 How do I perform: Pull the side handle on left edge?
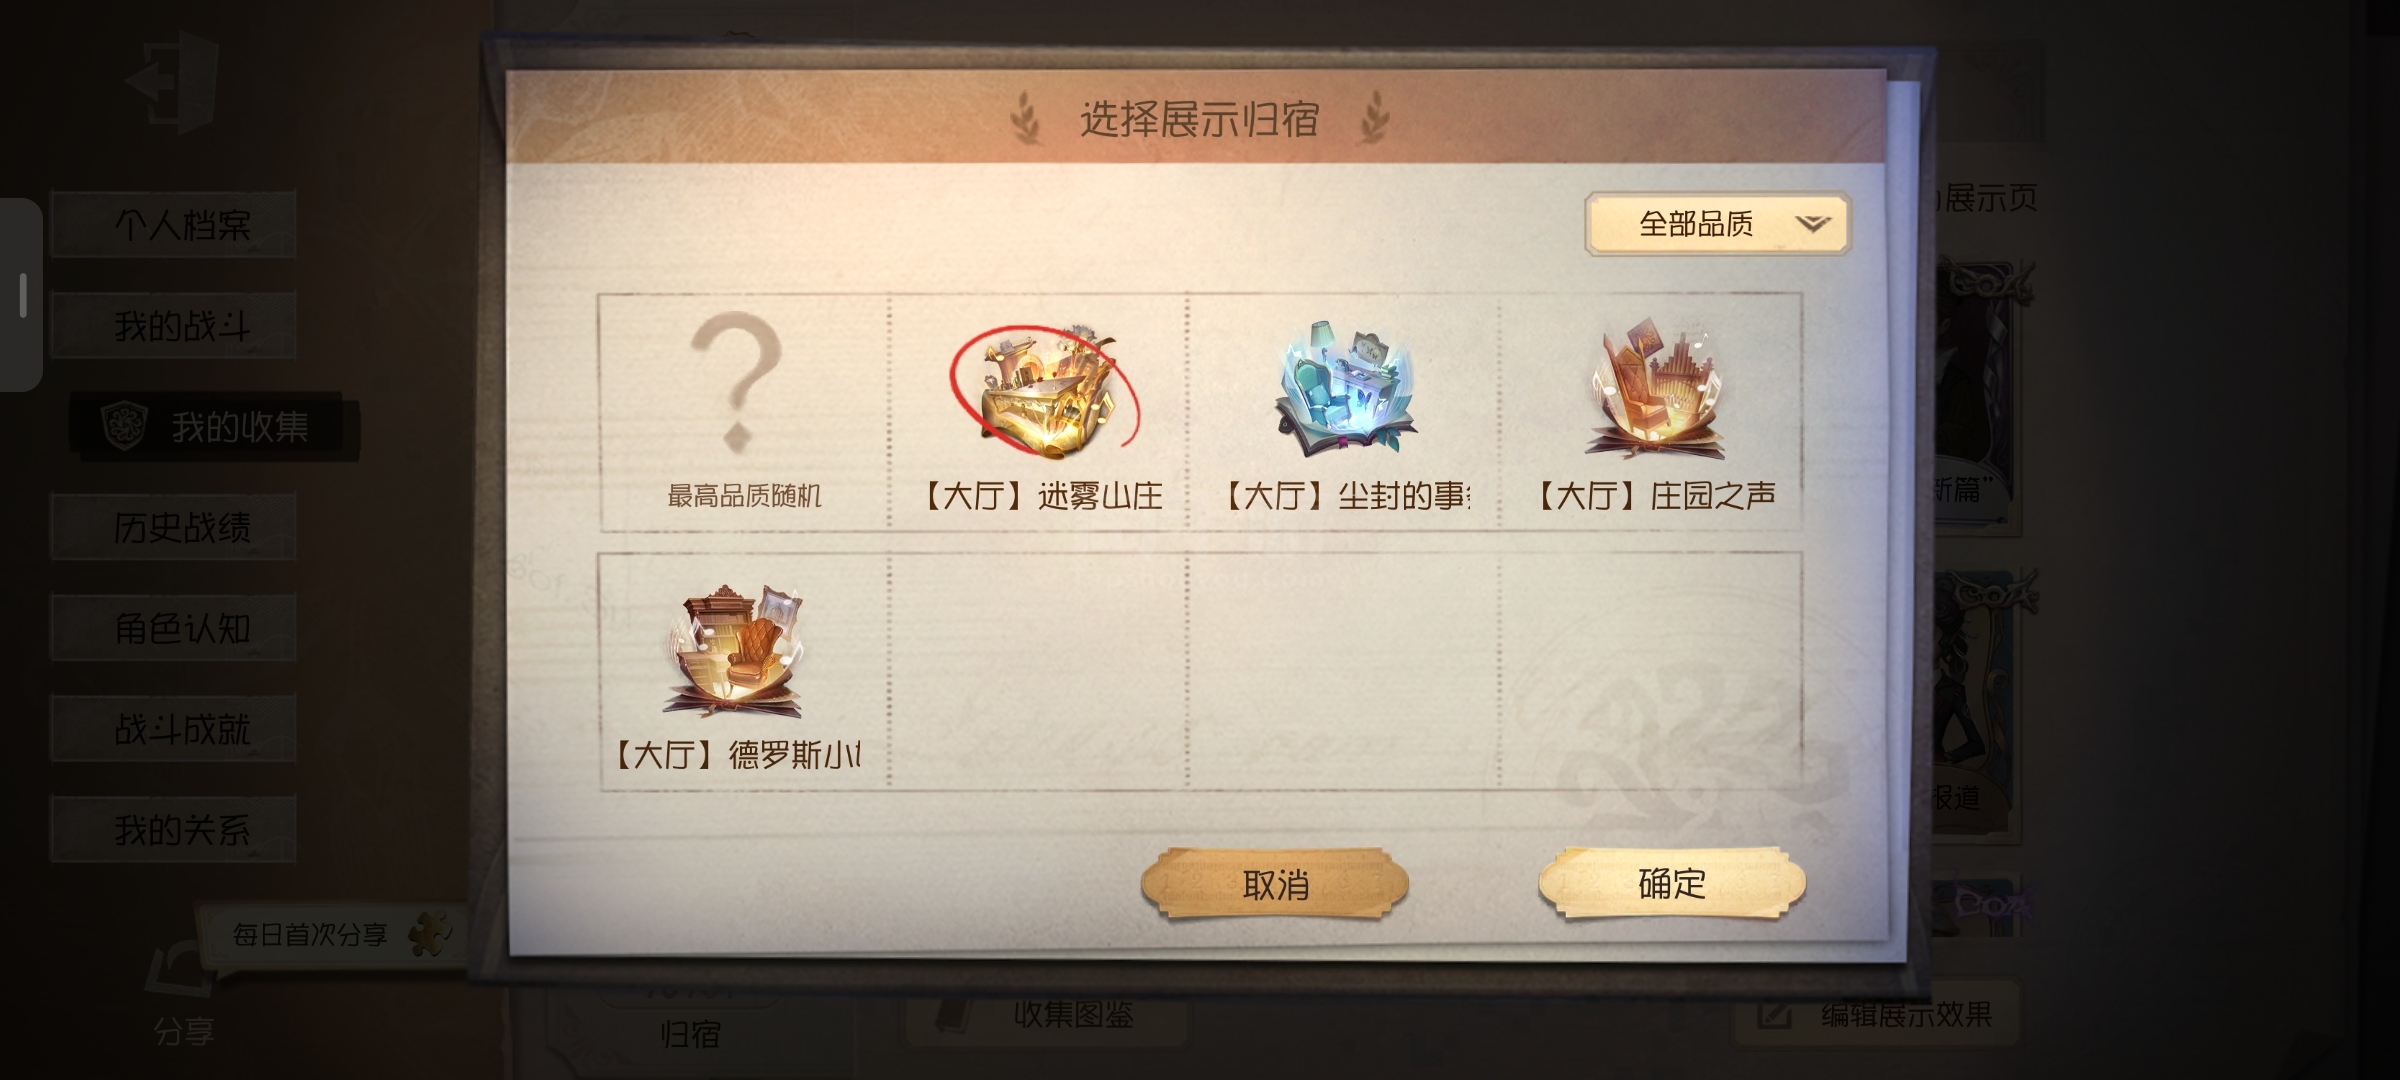22,294
